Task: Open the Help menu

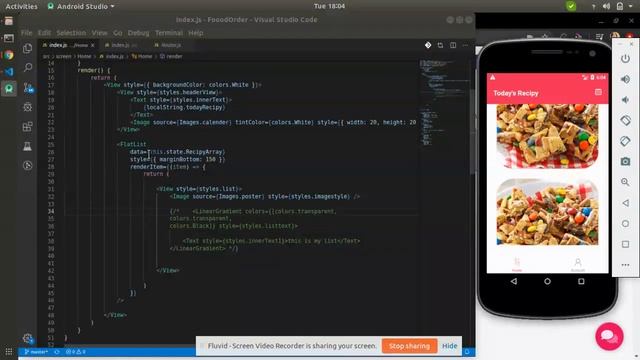Action: click(196, 33)
